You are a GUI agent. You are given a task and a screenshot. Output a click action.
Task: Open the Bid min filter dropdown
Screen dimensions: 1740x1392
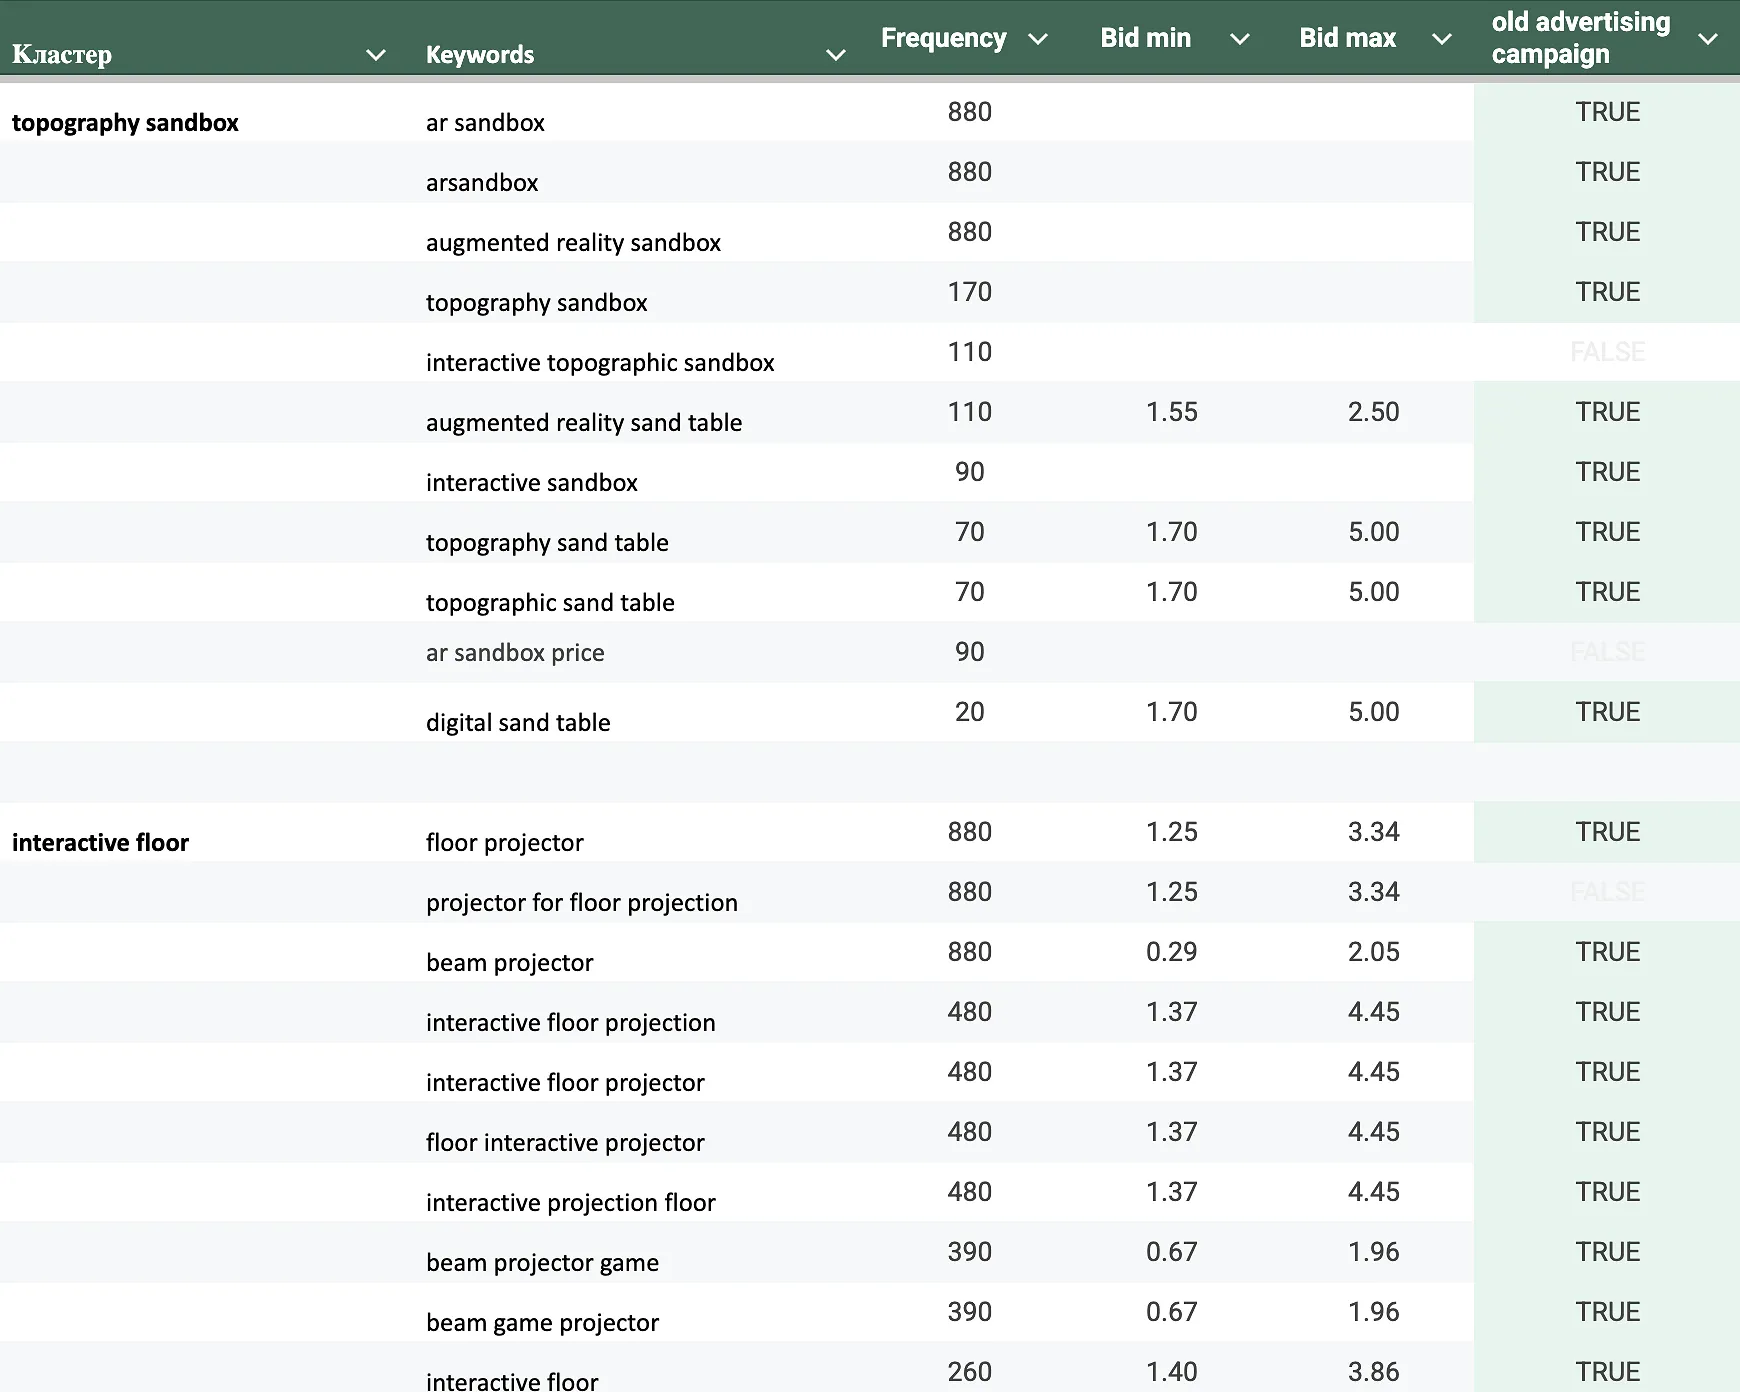(x=1241, y=39)
